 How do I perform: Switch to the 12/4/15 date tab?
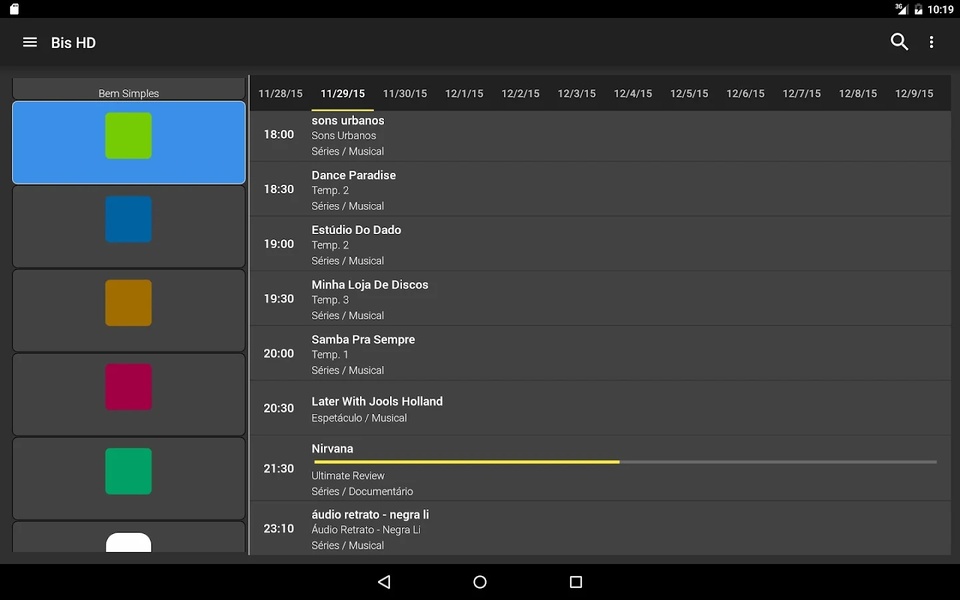[x=633, y=94]
